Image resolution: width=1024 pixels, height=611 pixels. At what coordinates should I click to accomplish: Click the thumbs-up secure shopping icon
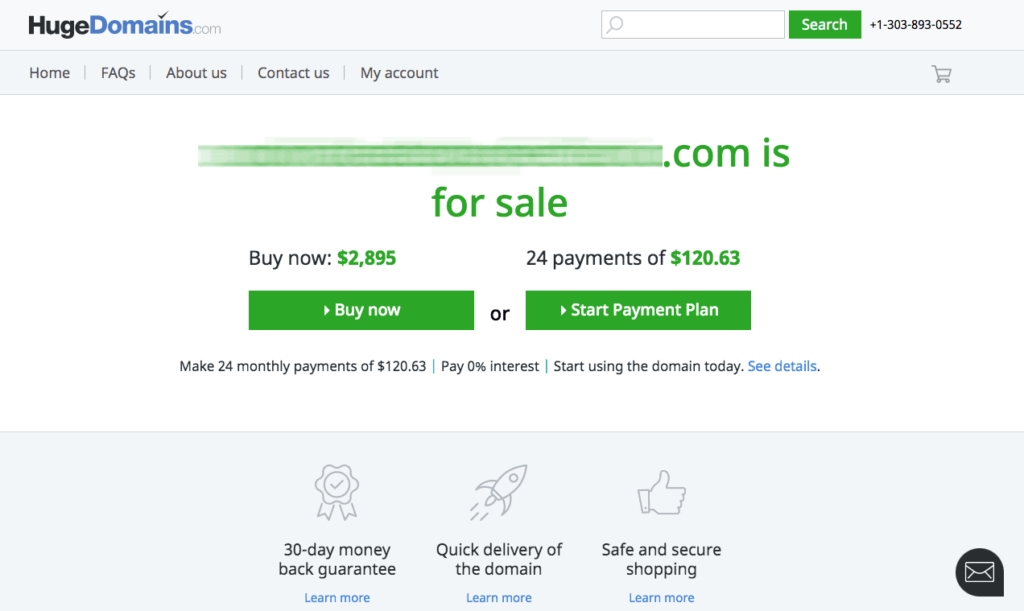(x=662, y=492)
